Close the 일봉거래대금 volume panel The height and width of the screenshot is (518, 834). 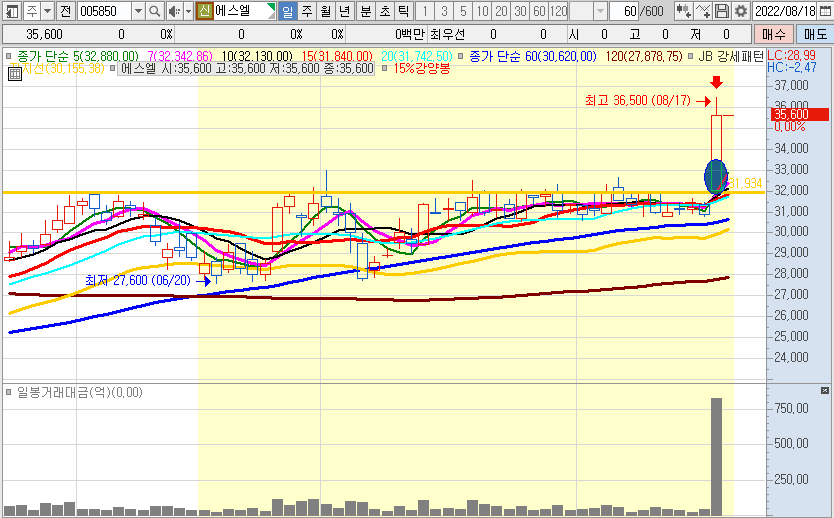click(825, 390)
